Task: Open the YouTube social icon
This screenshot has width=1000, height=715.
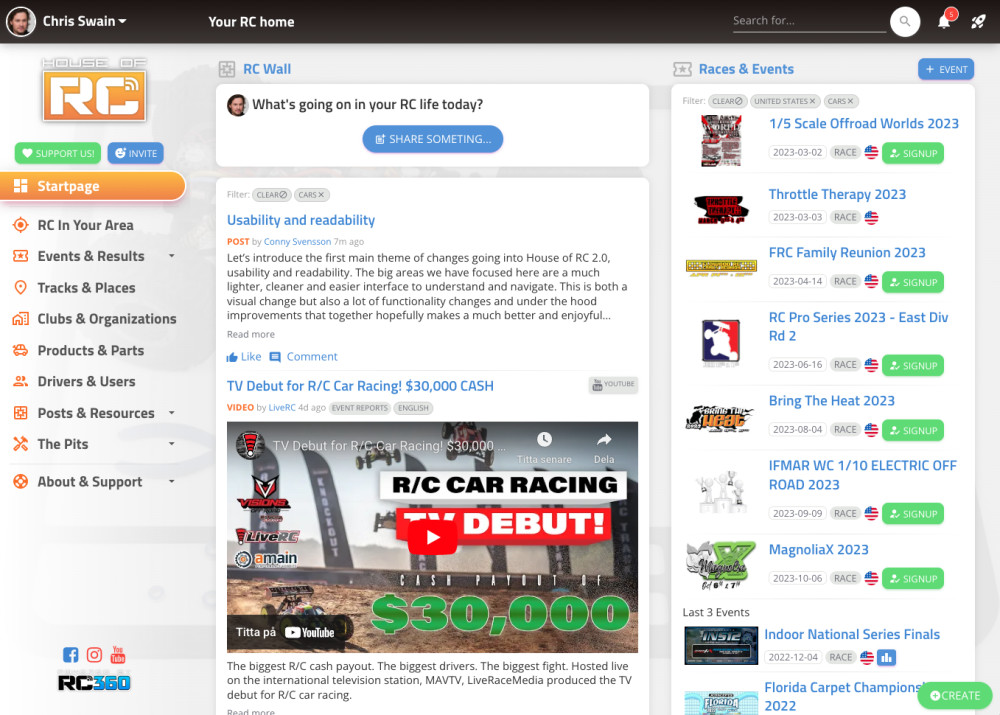Action: [x=118, y=655]
